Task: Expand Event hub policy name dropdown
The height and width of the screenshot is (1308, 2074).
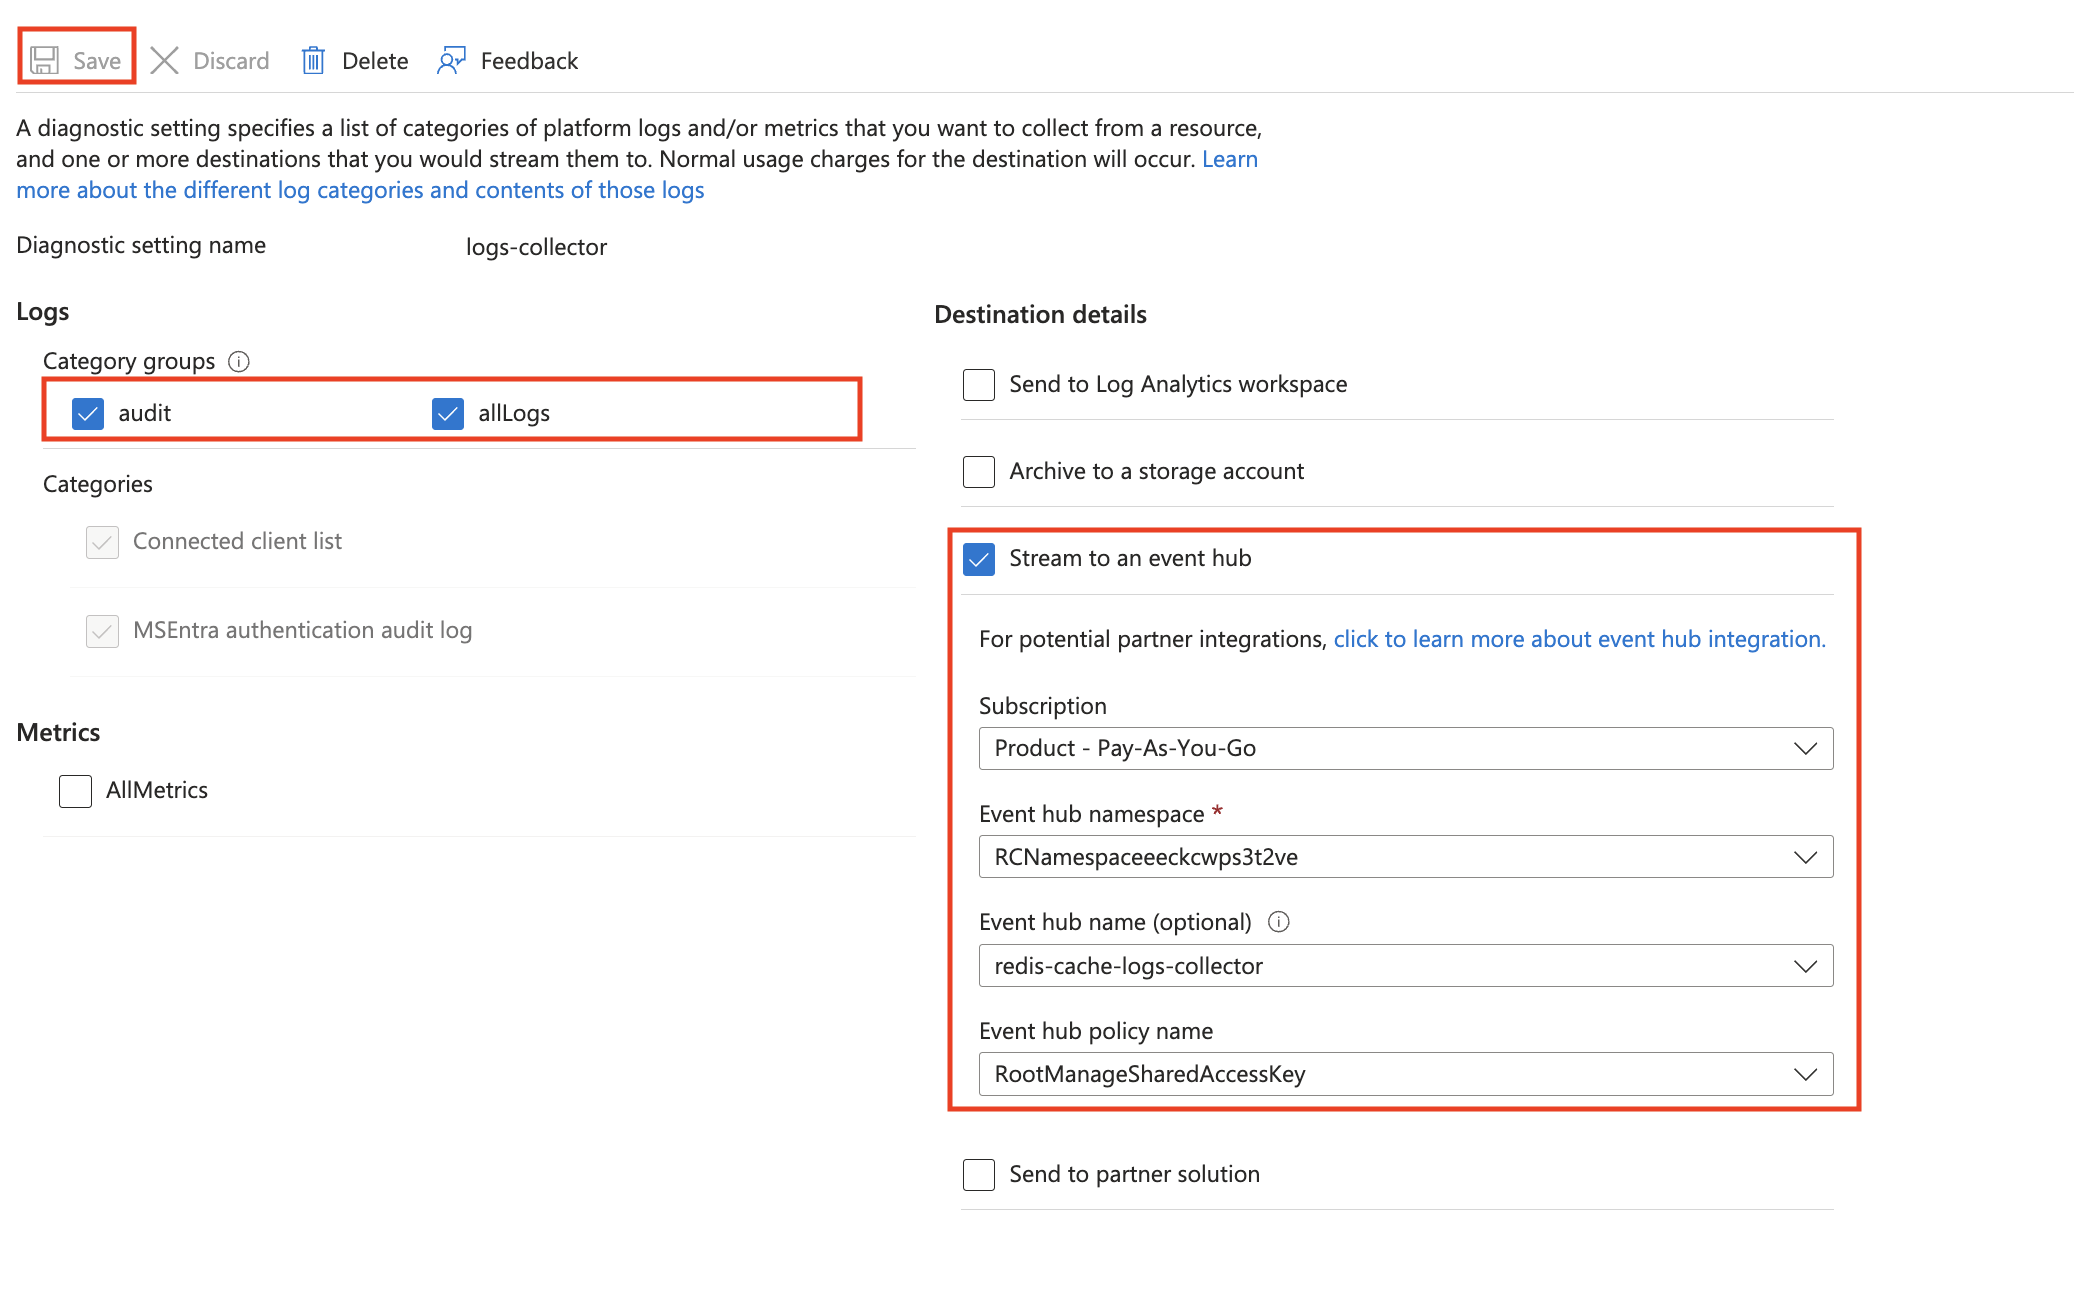Action: tap(1405, 1074)
